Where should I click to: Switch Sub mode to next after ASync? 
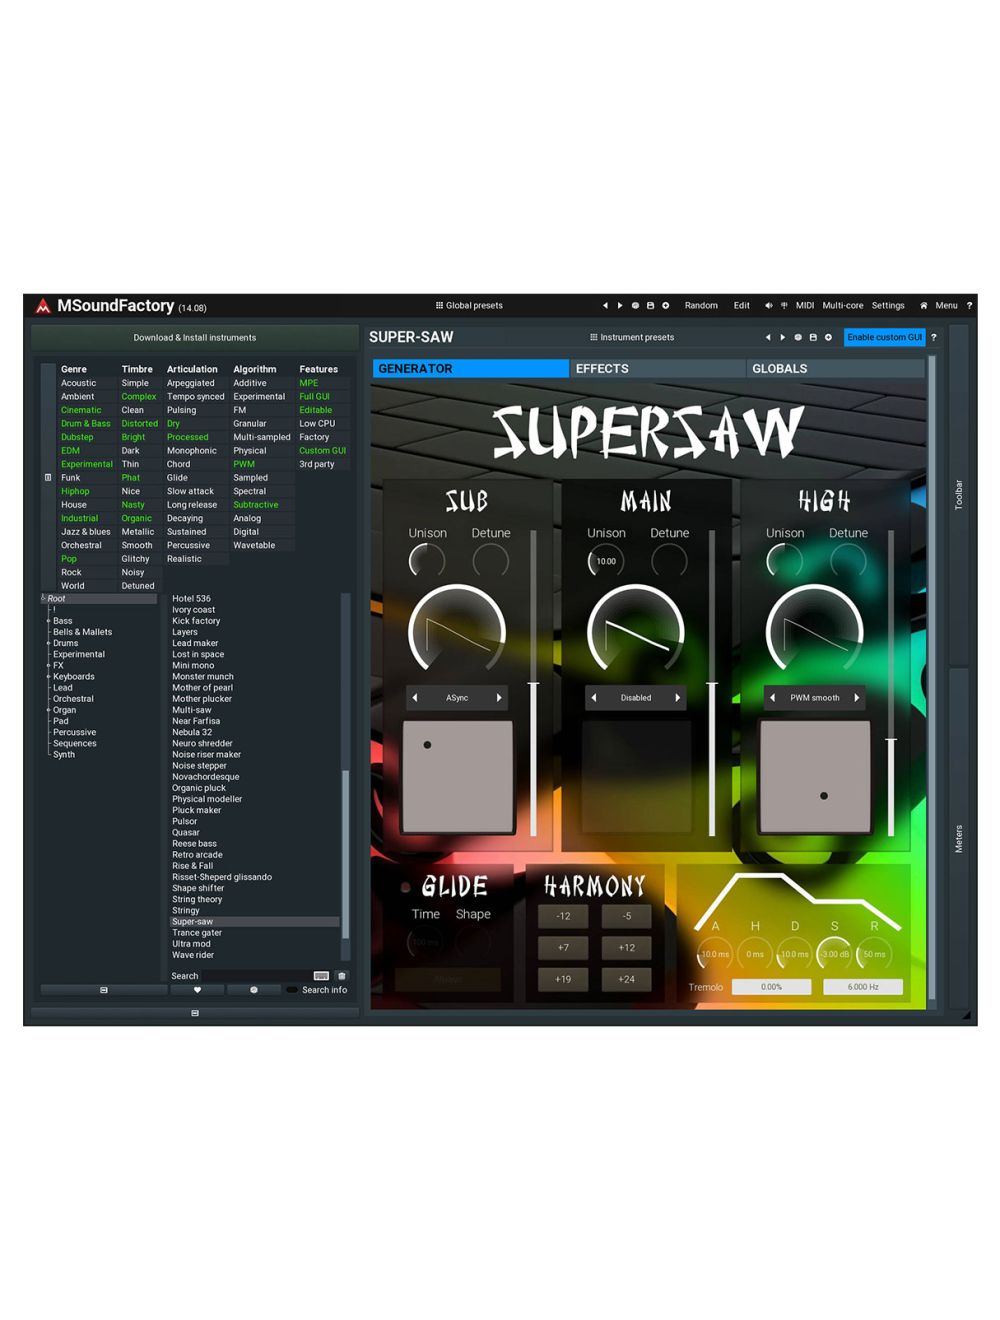499,698
